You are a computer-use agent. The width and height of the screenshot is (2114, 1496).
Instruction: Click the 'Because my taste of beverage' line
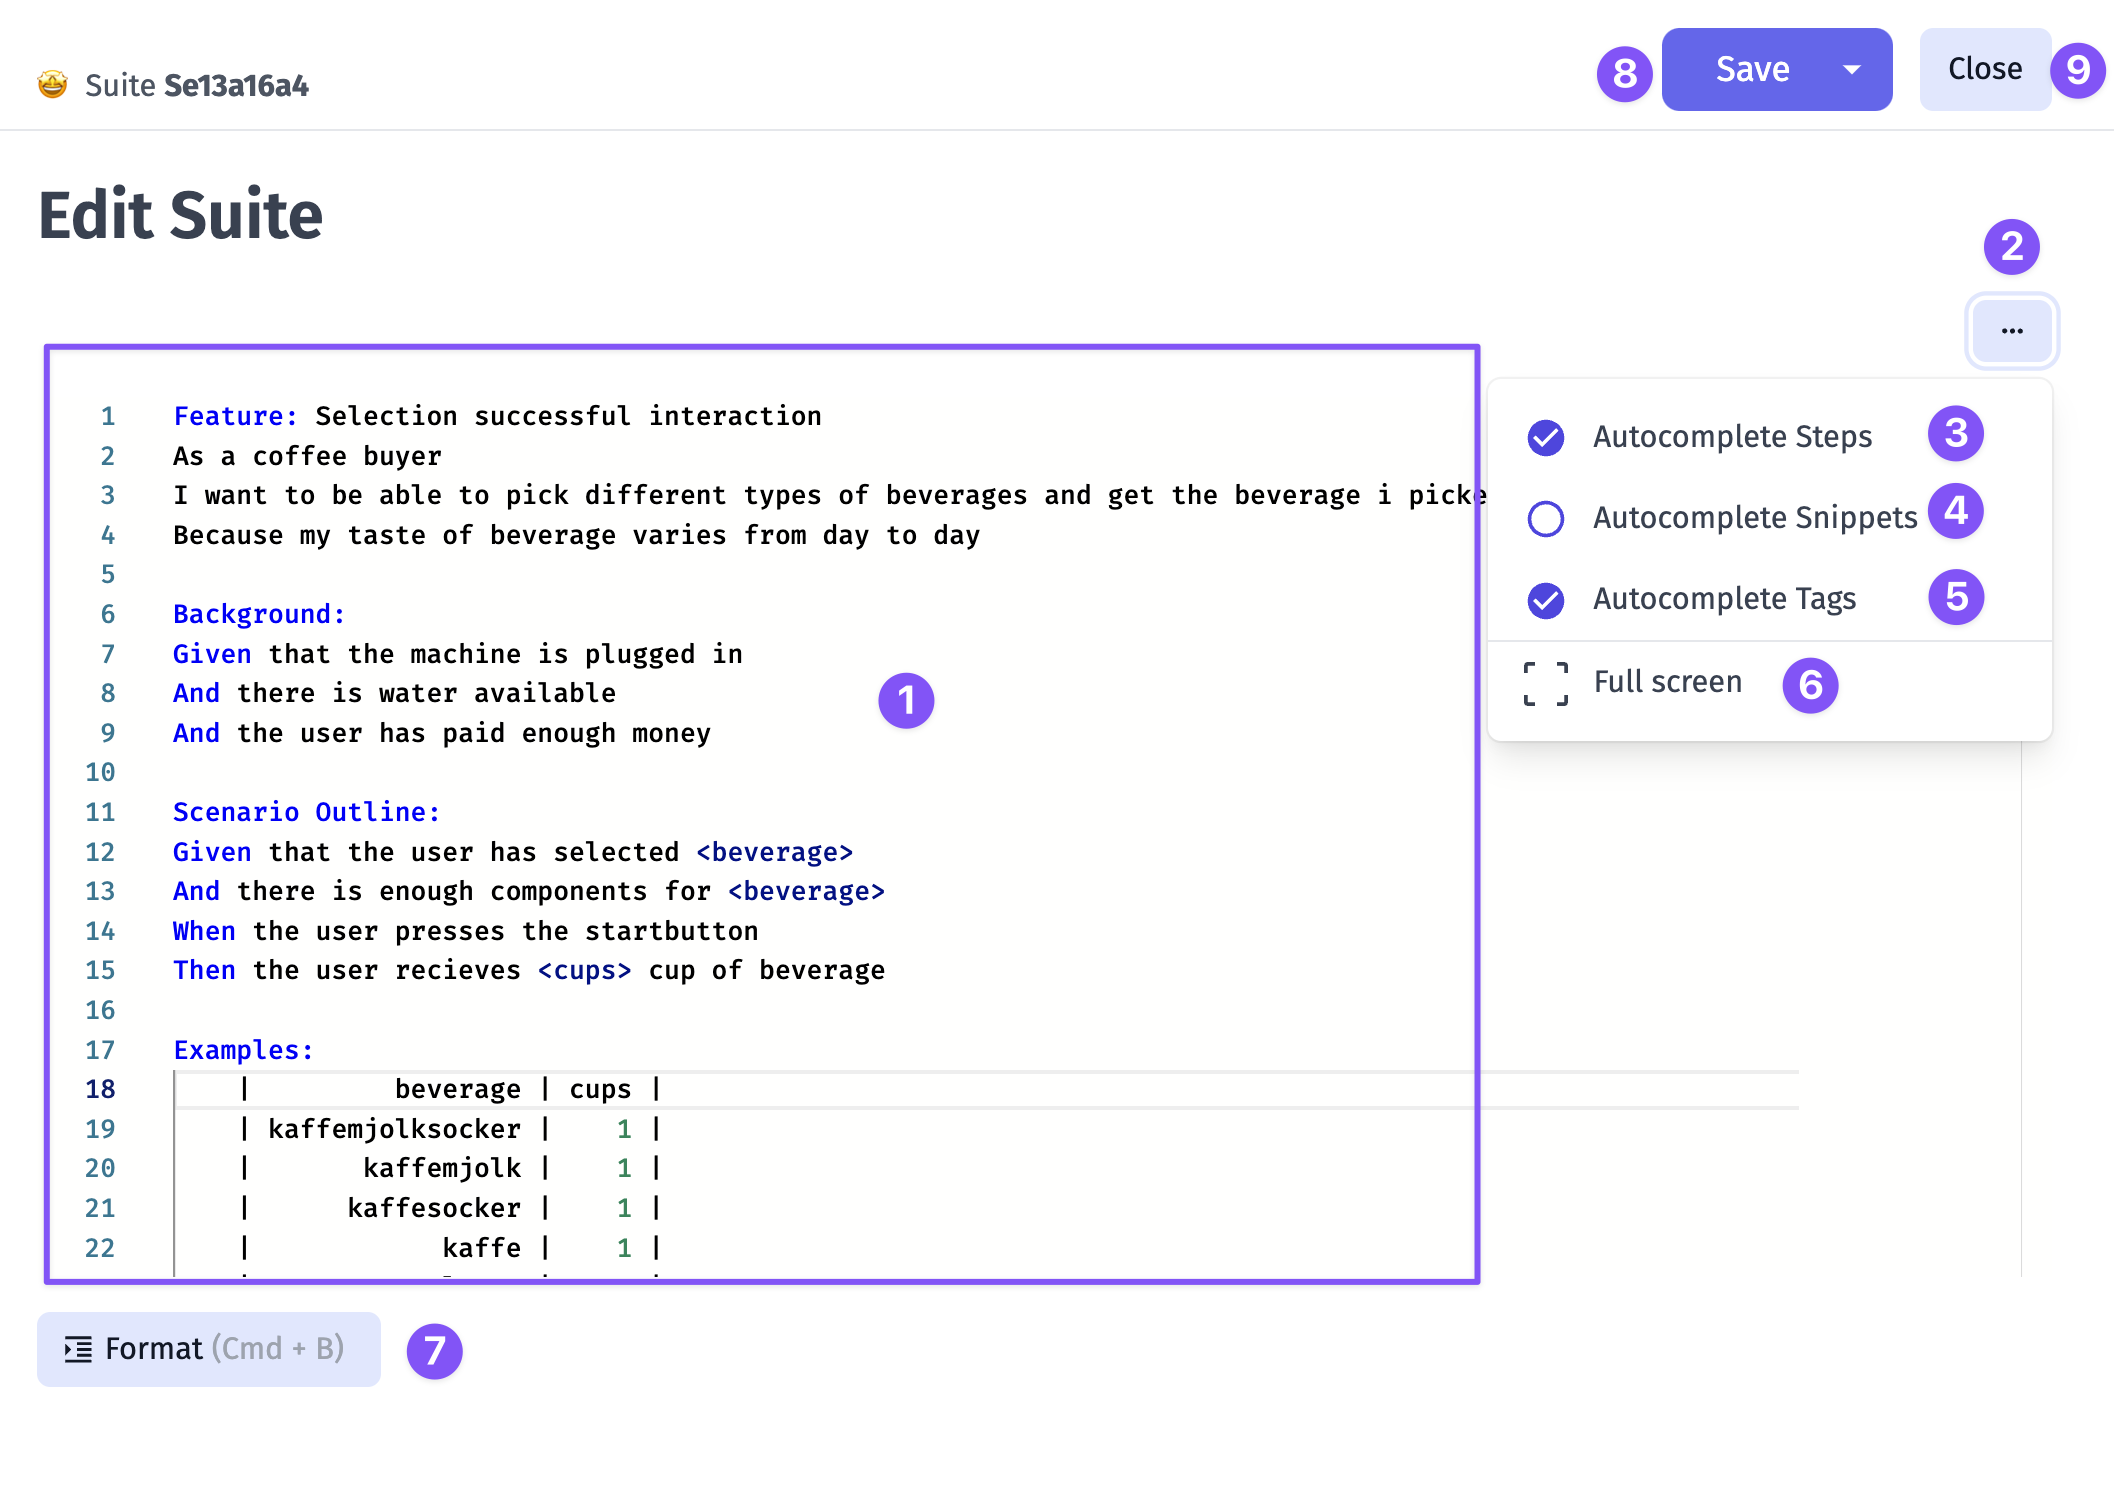point(577,535)
